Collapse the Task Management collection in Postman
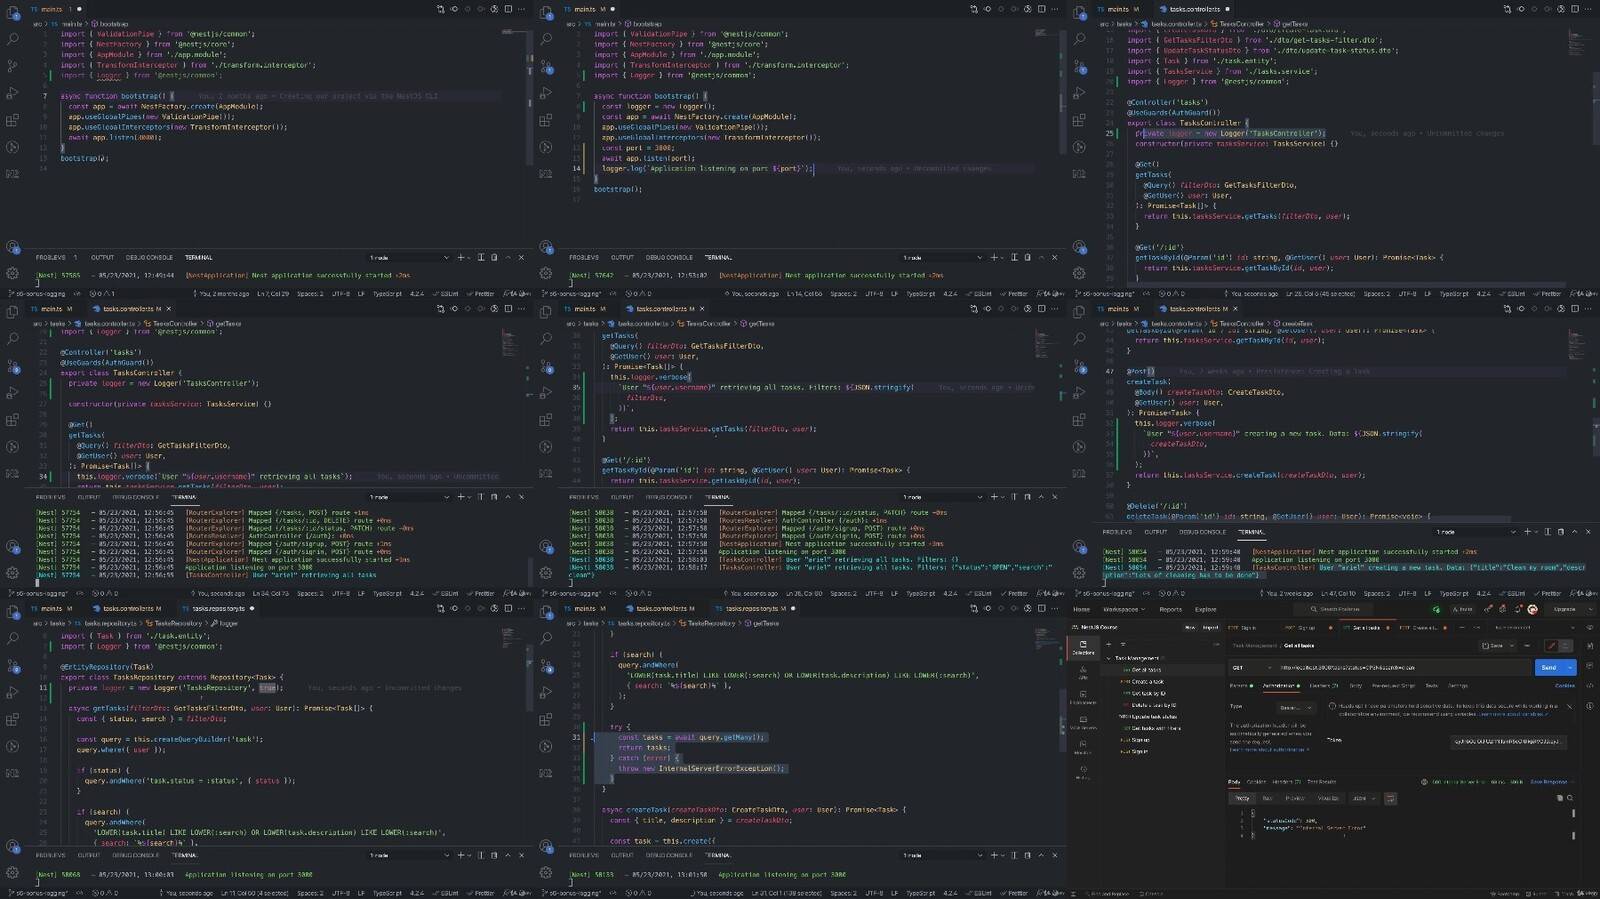The width and height of the screenshot is (1600, 899). [1109, 658]
